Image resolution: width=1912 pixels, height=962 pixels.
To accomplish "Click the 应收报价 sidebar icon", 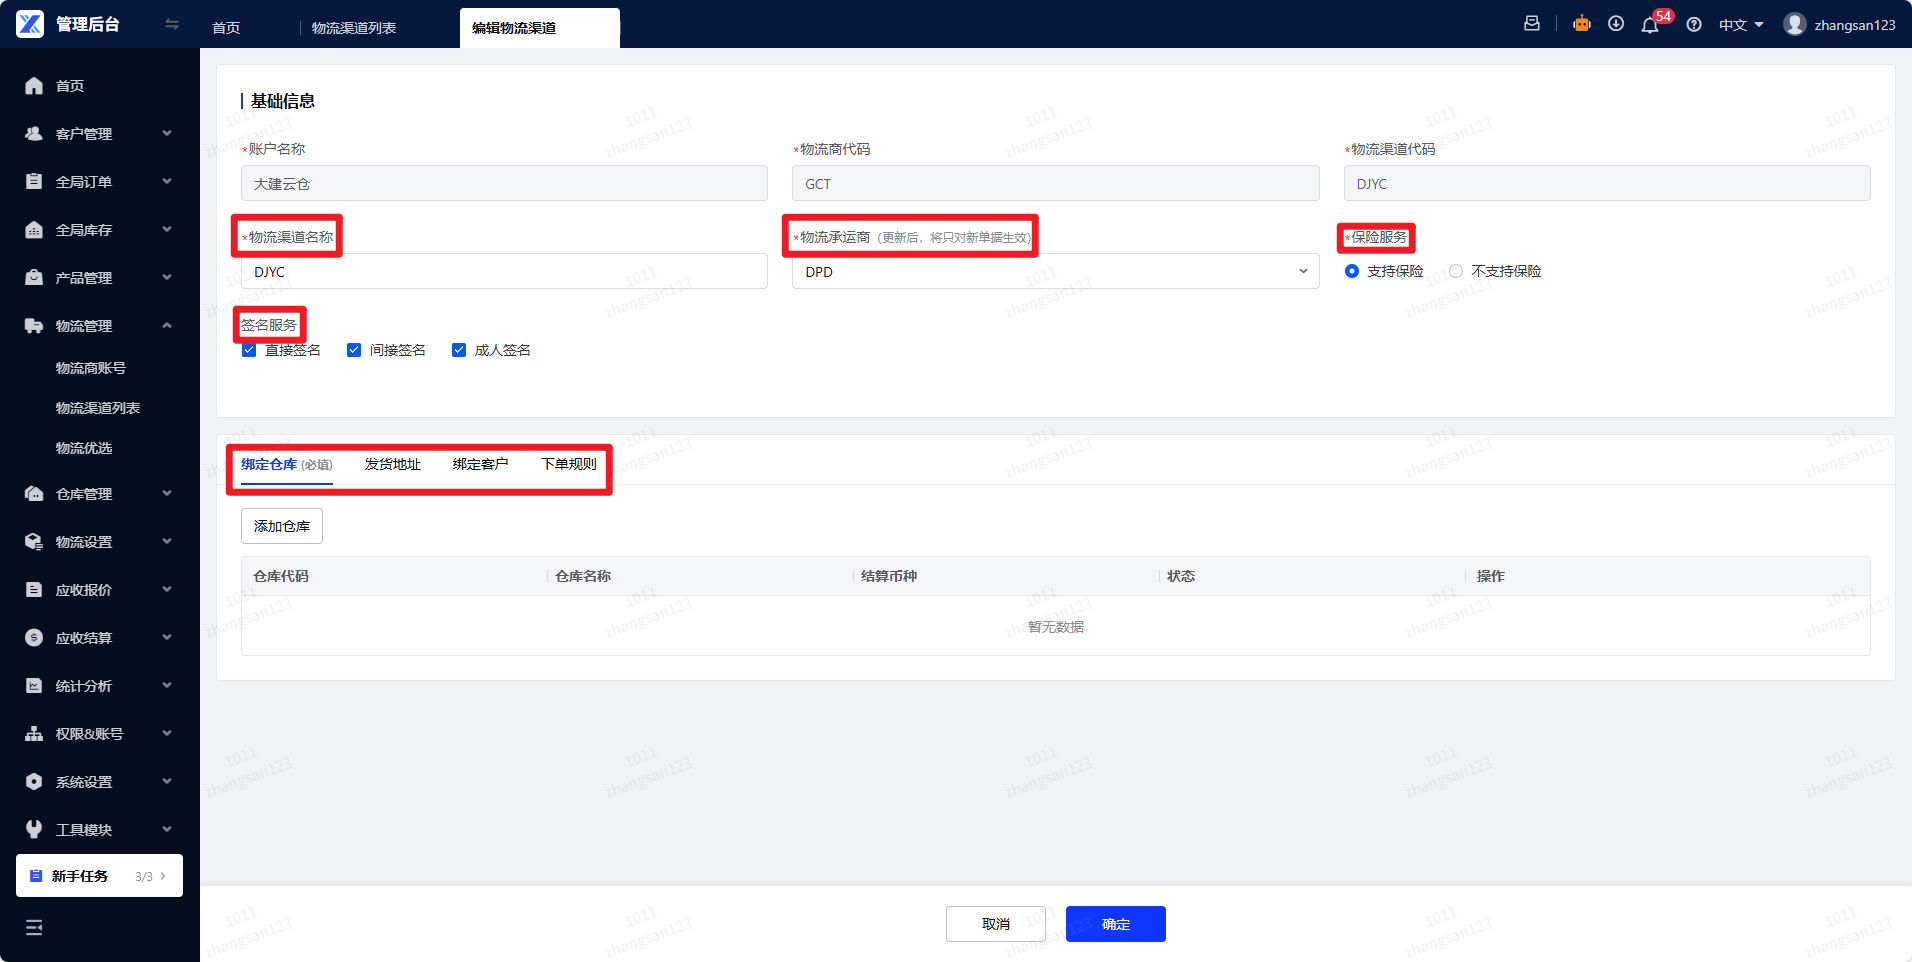I will (x=34, y=590).
